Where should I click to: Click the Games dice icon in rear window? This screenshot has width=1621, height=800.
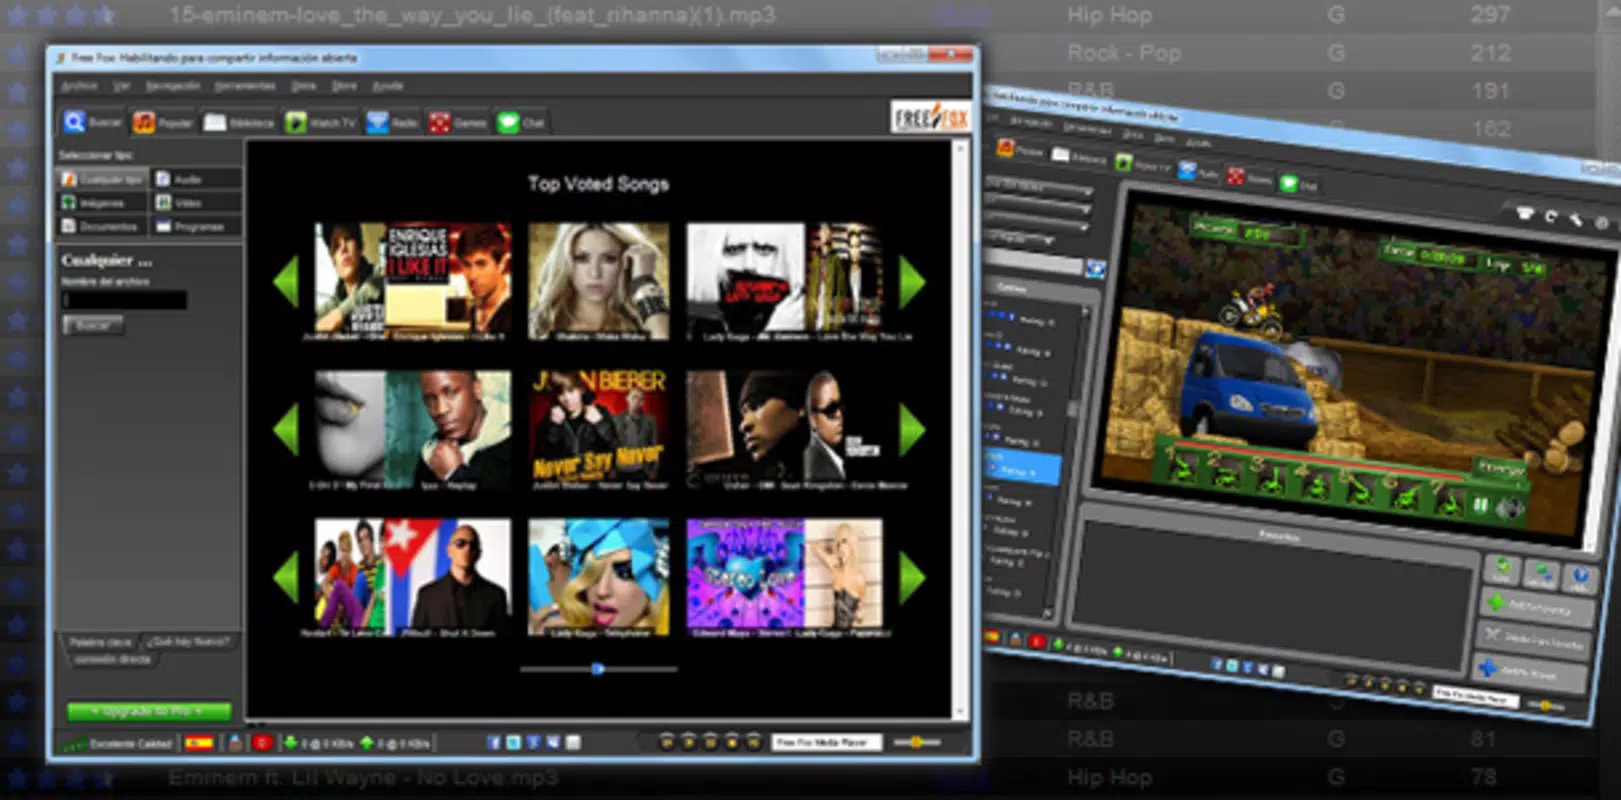coord(1236,177)
